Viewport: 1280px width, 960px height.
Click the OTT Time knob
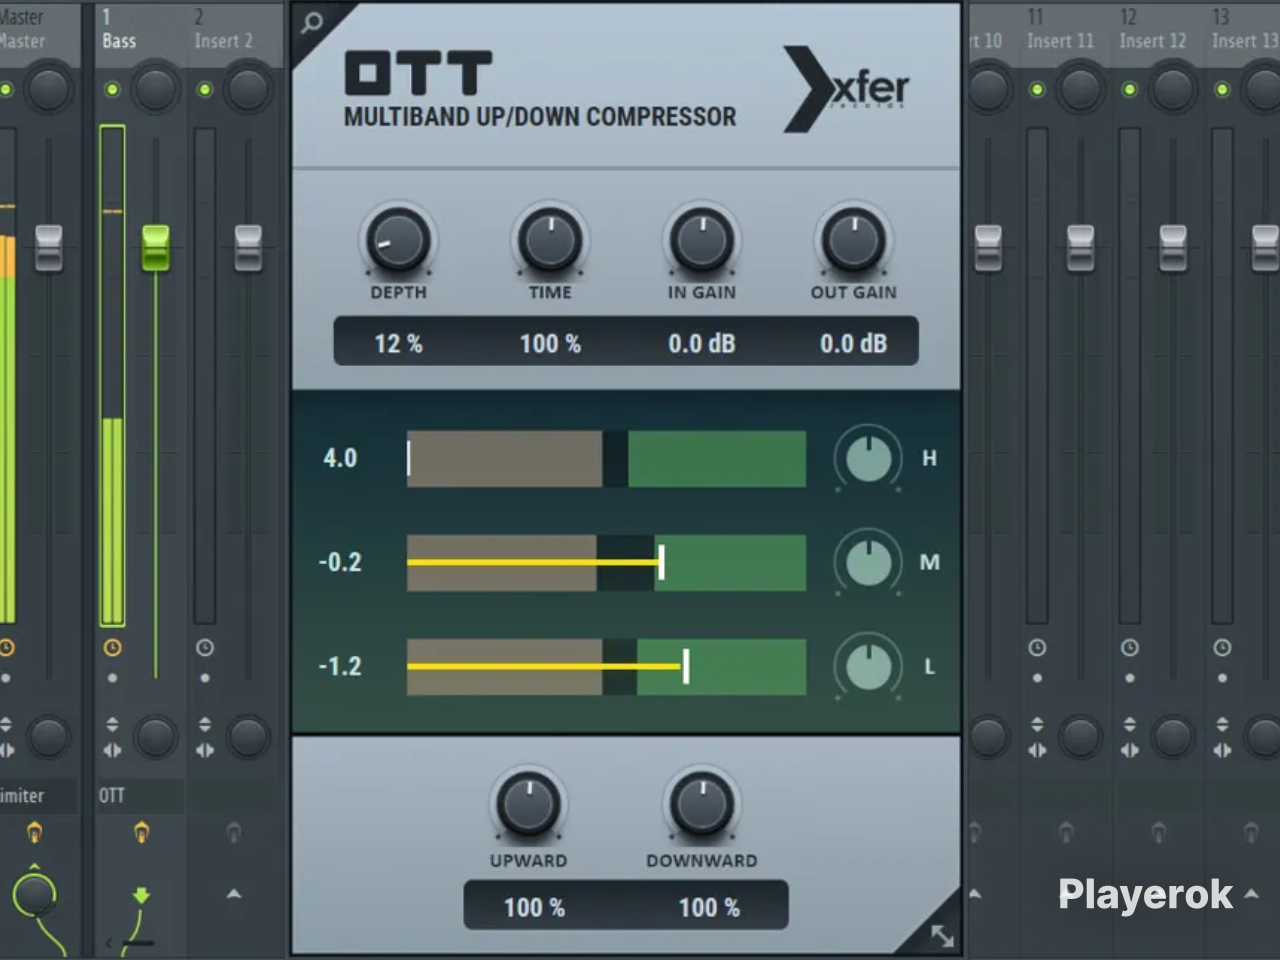point(550,241)
